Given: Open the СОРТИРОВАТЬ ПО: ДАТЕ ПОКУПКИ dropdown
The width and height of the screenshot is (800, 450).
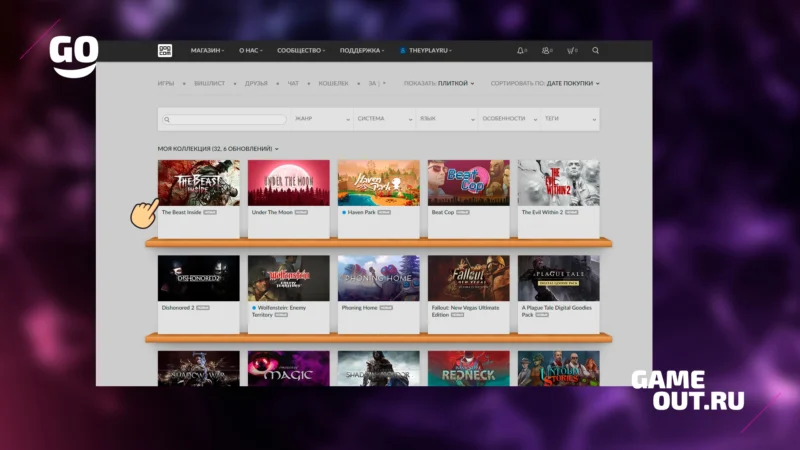Looking at the screenshot, I should 545,83.
